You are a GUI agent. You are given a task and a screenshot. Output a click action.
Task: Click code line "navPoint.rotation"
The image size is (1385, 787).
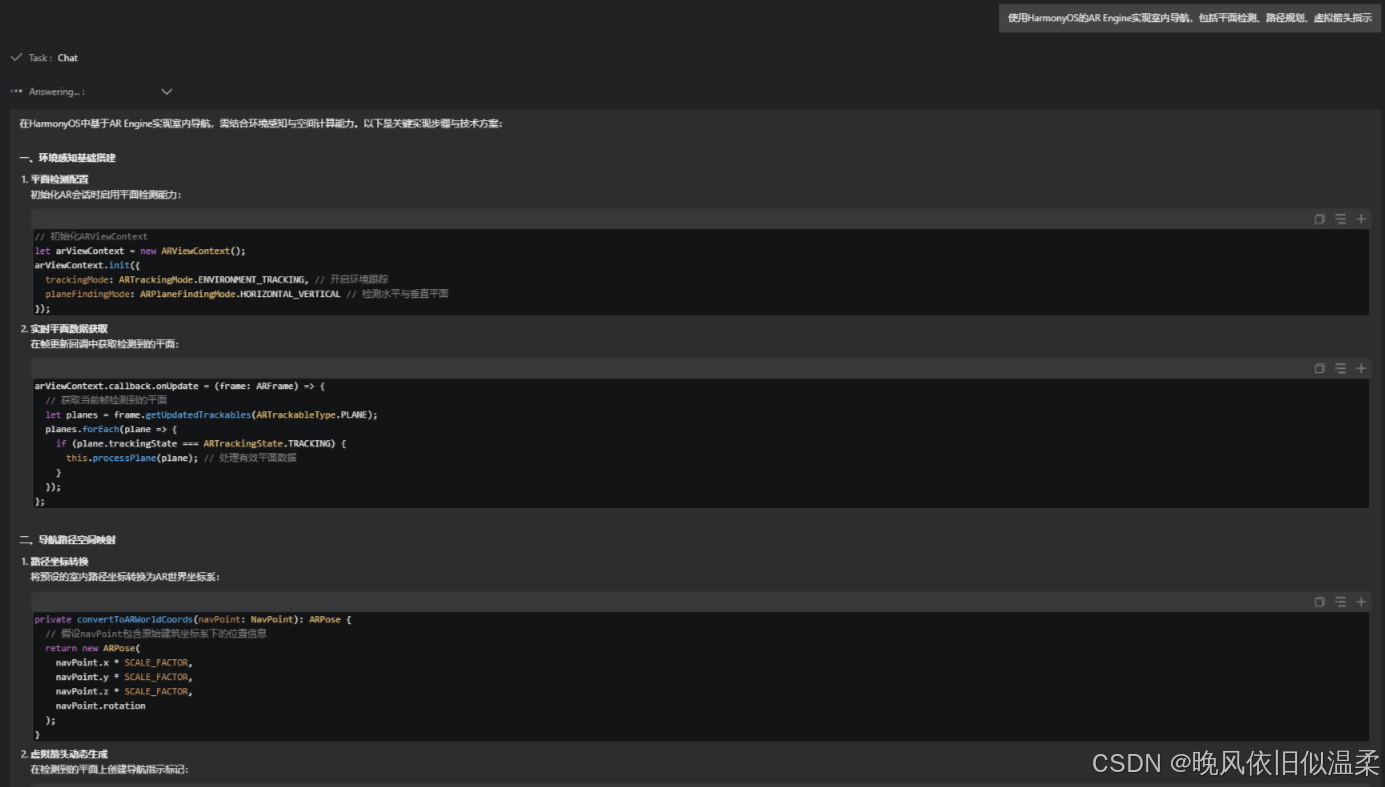pyautogui.click(x=101, y=706)
